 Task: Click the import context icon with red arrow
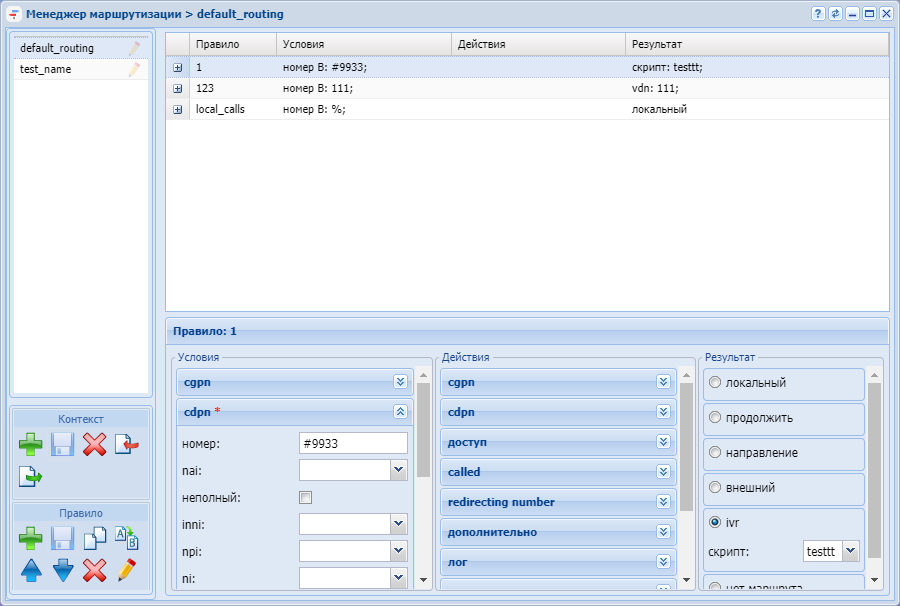click(x=126, y=445)
